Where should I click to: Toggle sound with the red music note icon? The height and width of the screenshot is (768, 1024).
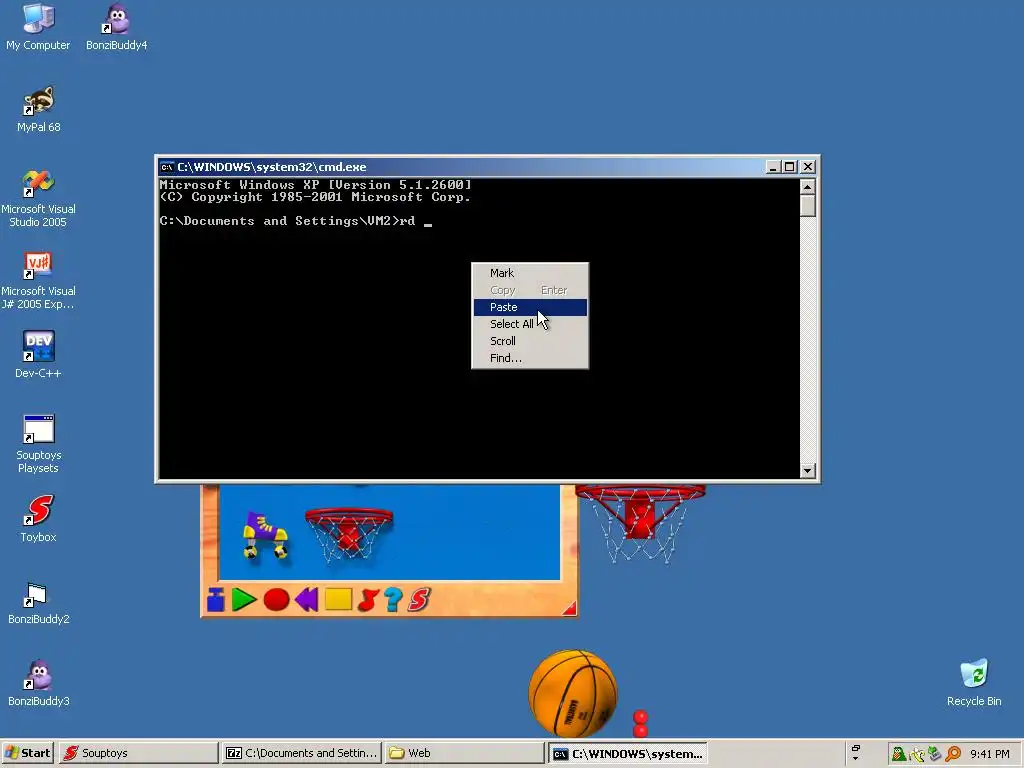pyautogui.click(x=368, y=600)
